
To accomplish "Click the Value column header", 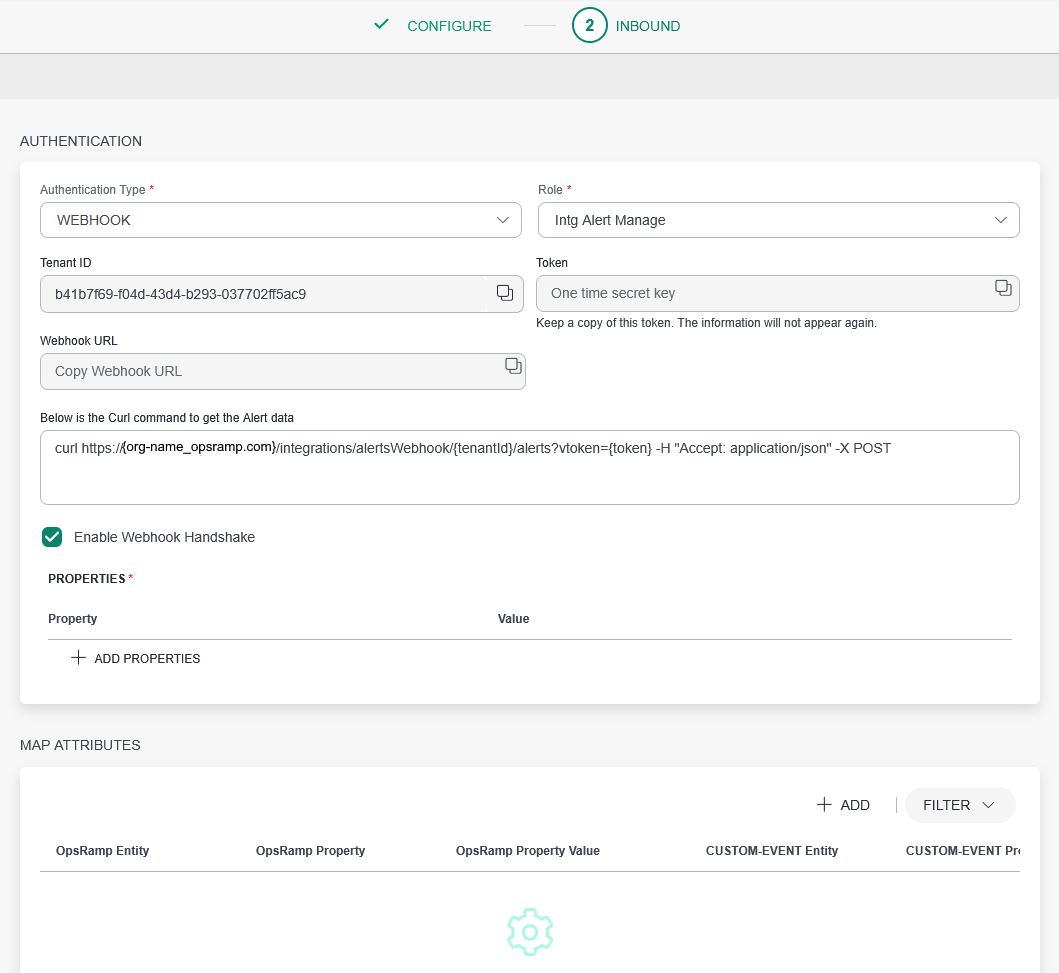I will pos(513,619).
